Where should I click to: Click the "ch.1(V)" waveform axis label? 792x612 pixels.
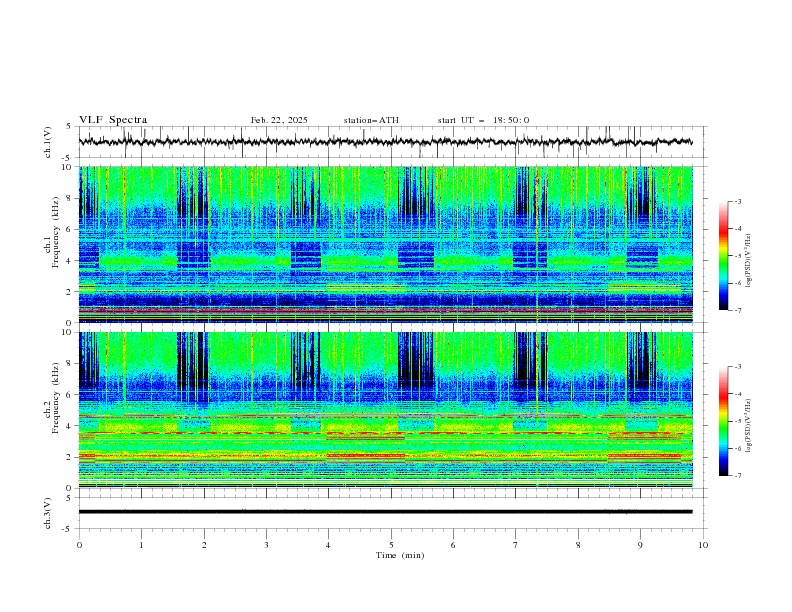48,142
